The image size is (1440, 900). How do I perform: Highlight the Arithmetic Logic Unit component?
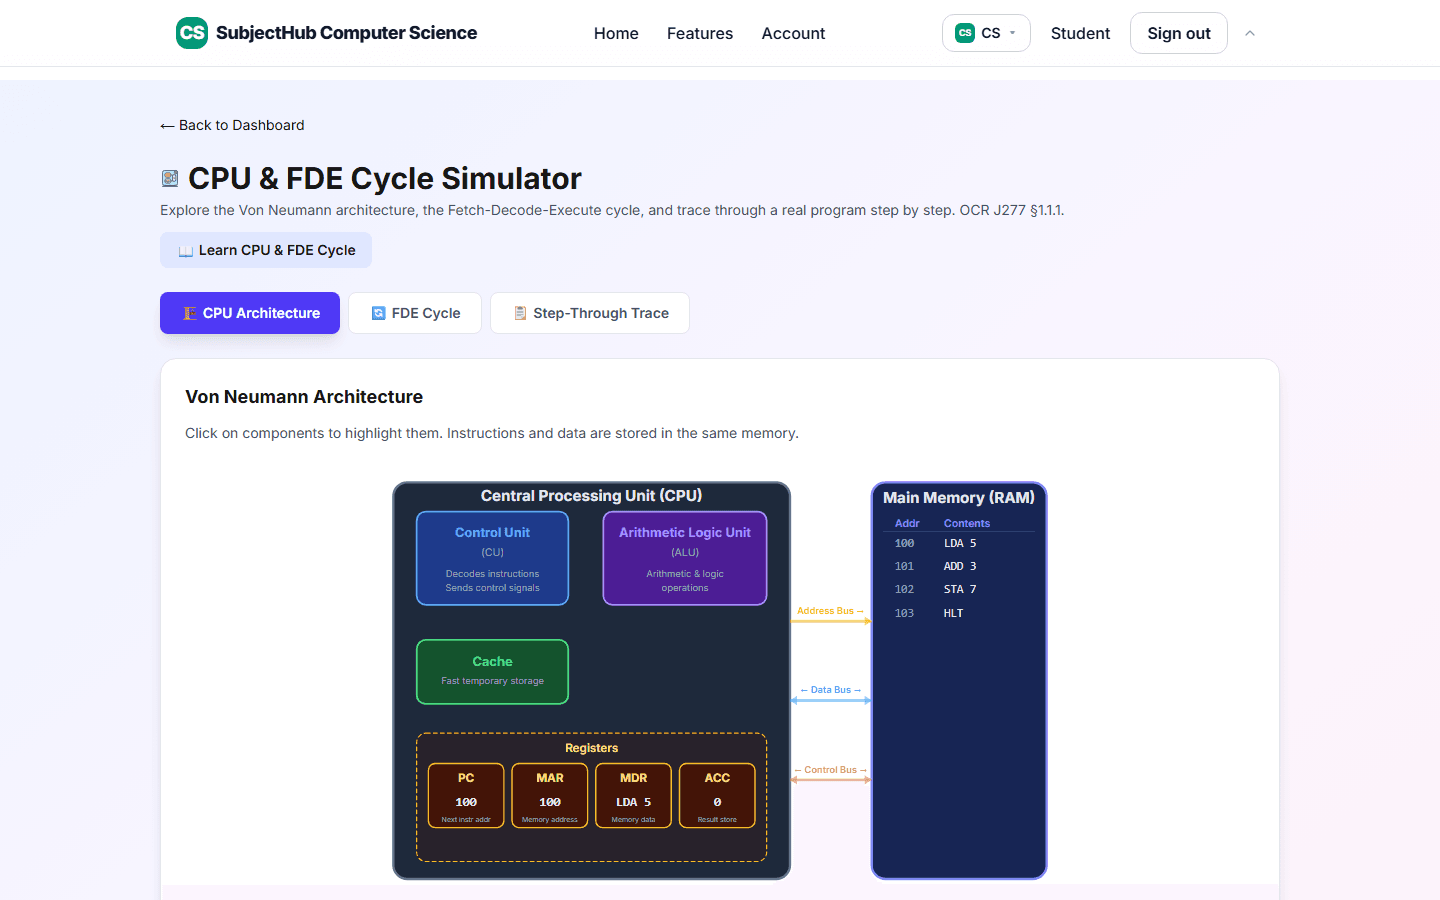click(x=685, y=558)
